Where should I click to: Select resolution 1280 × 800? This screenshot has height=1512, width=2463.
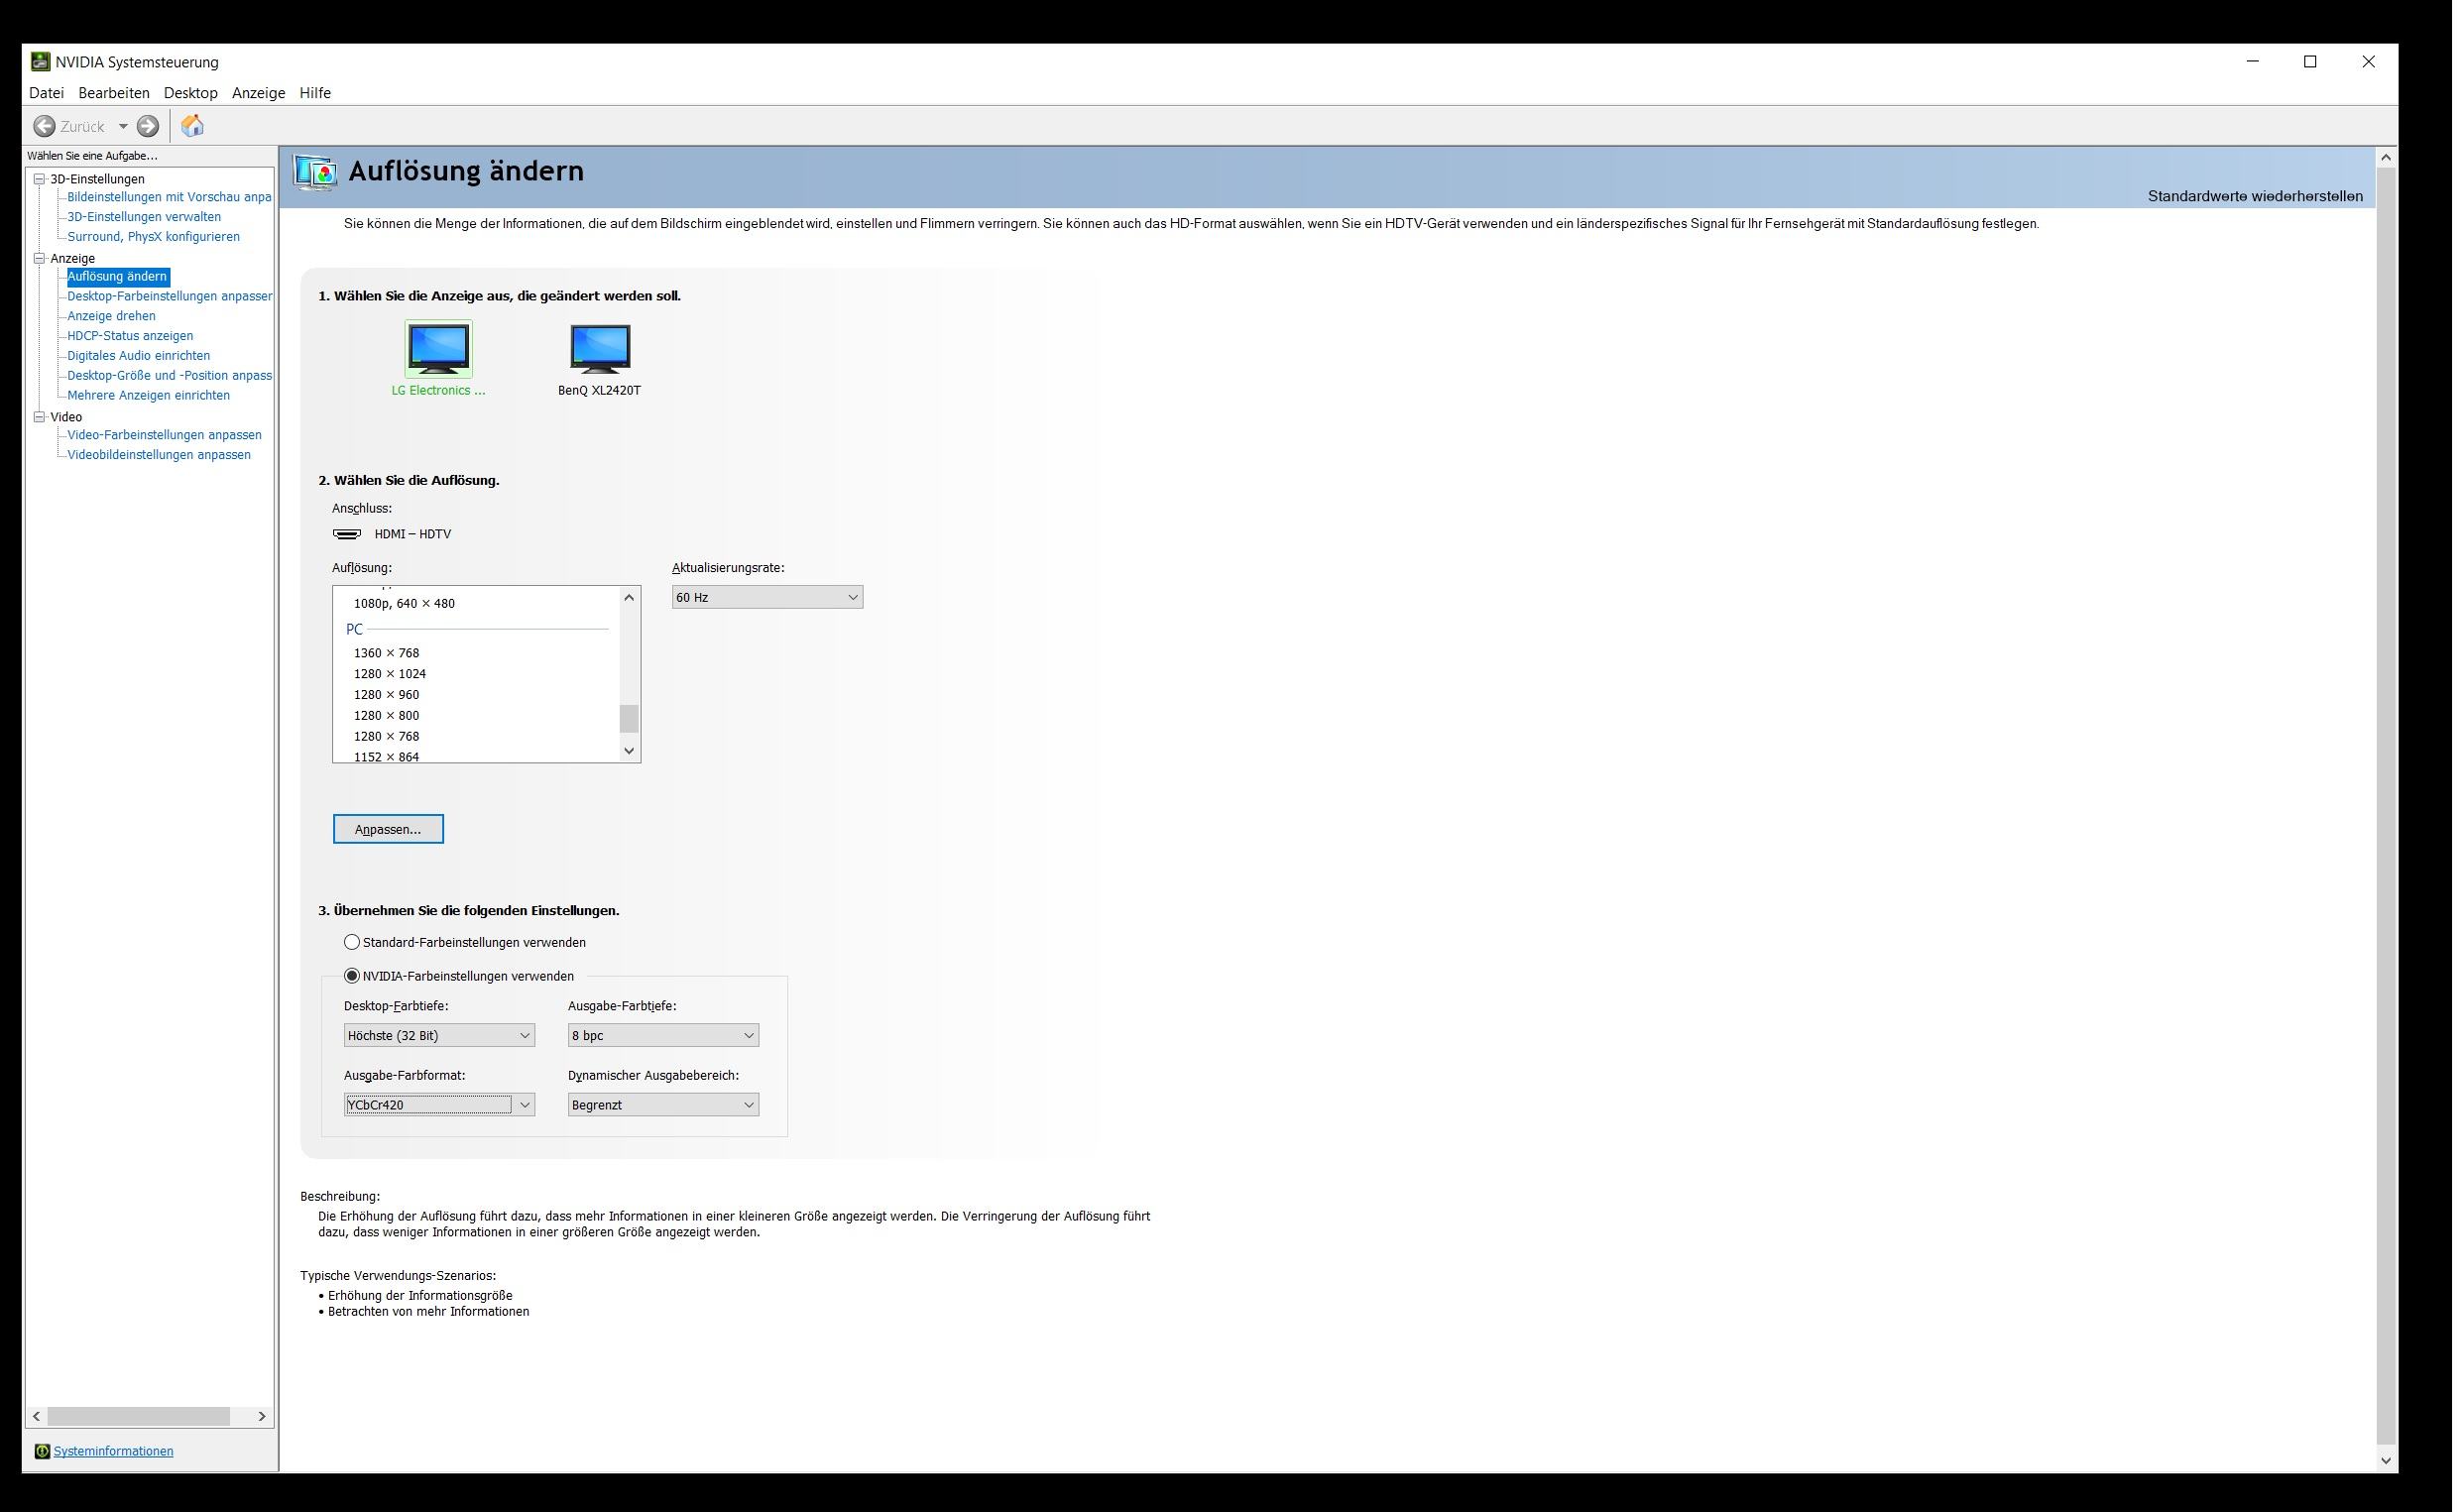[386, 716]
